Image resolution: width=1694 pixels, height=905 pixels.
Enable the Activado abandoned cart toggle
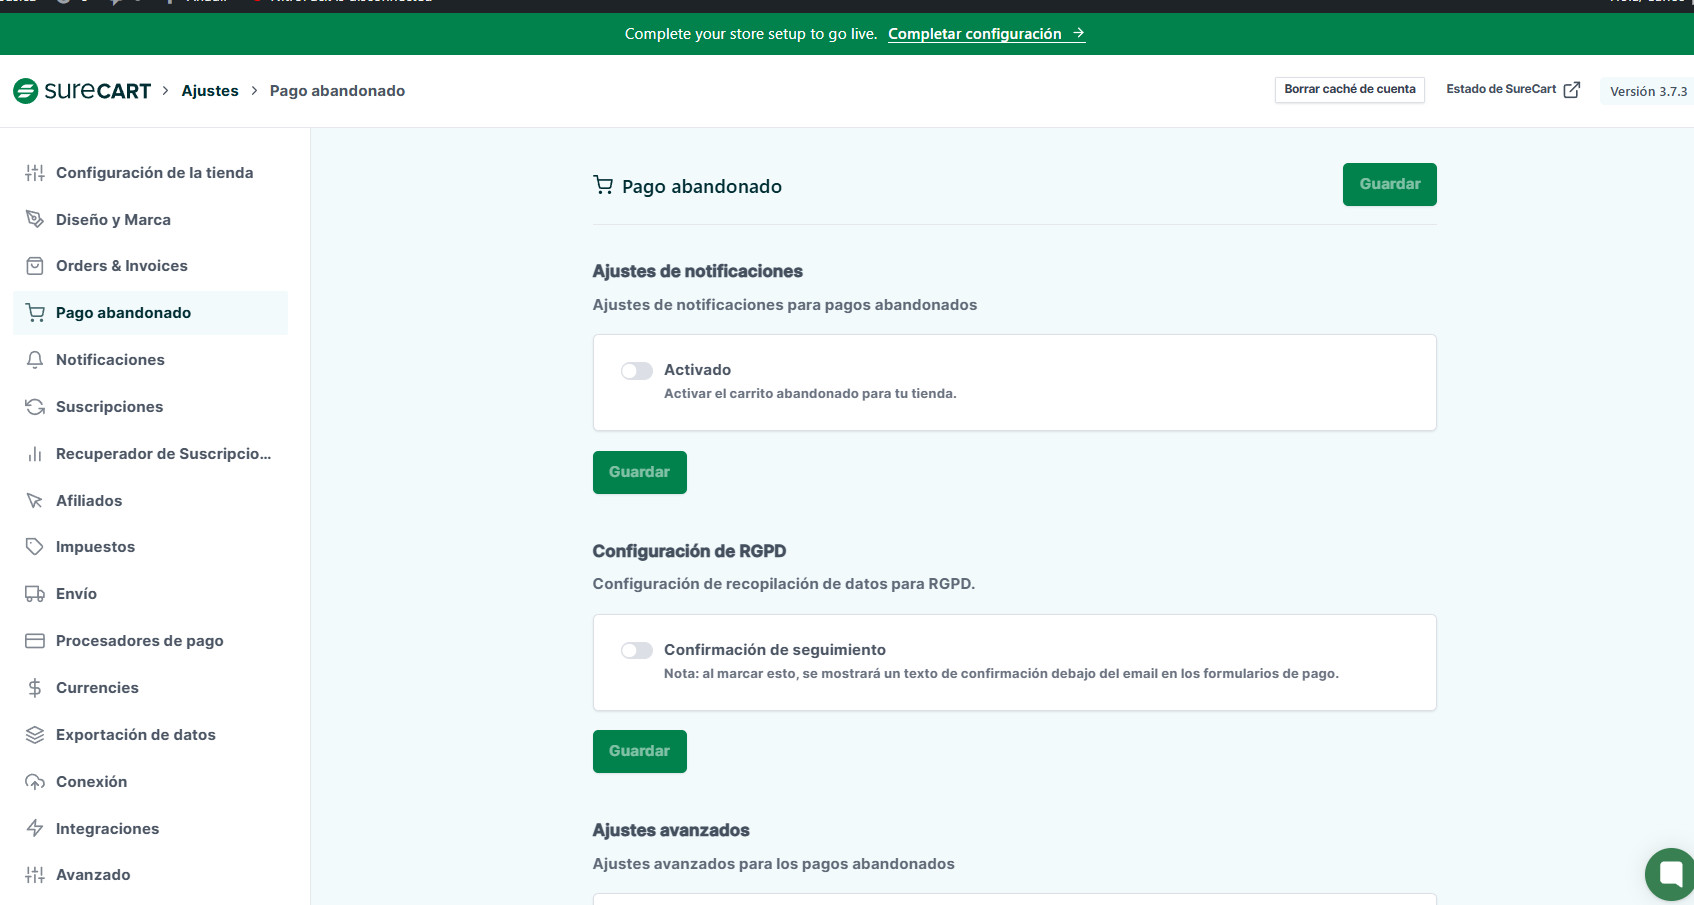[x=637, y=371]
